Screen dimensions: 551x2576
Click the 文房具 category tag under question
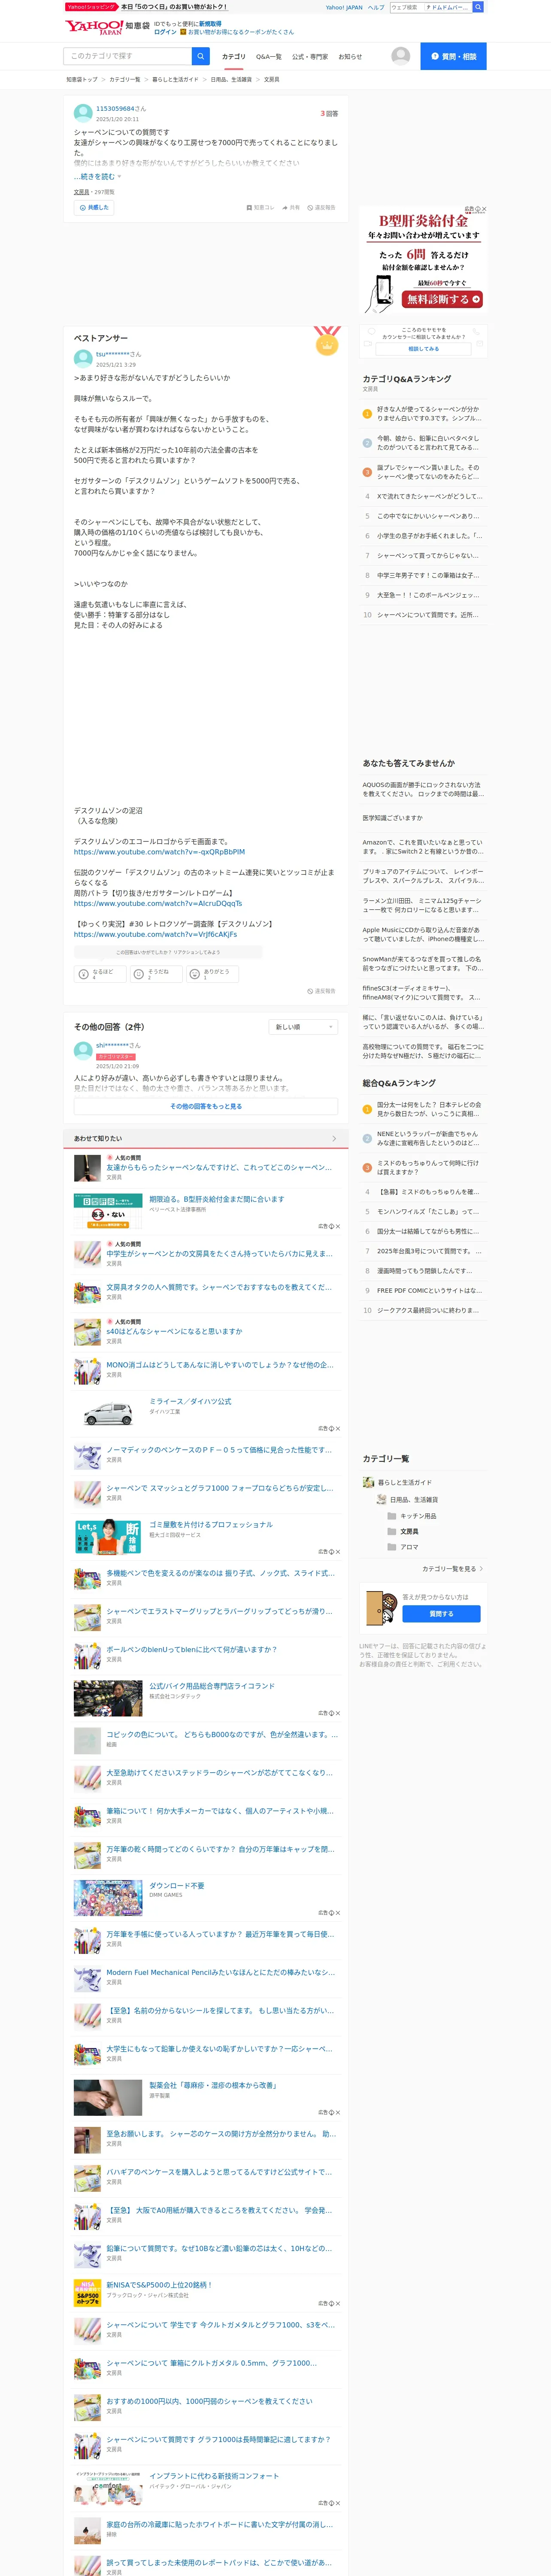click(x=81, y=192)
